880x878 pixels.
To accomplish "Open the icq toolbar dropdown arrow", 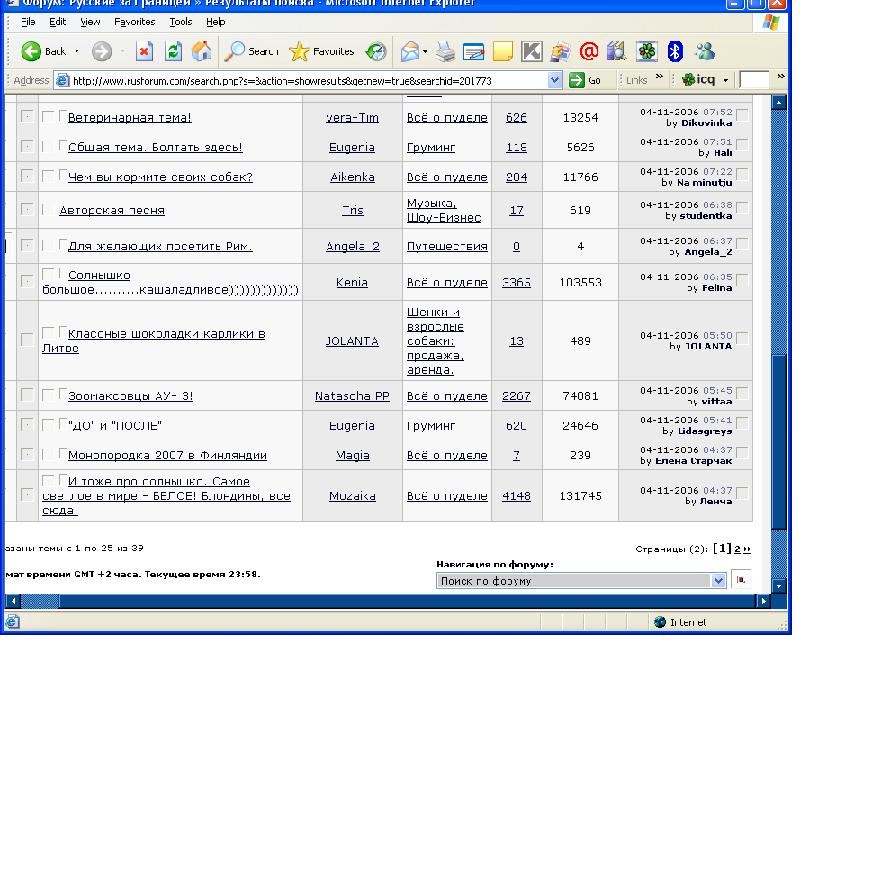I will point(726,80).
